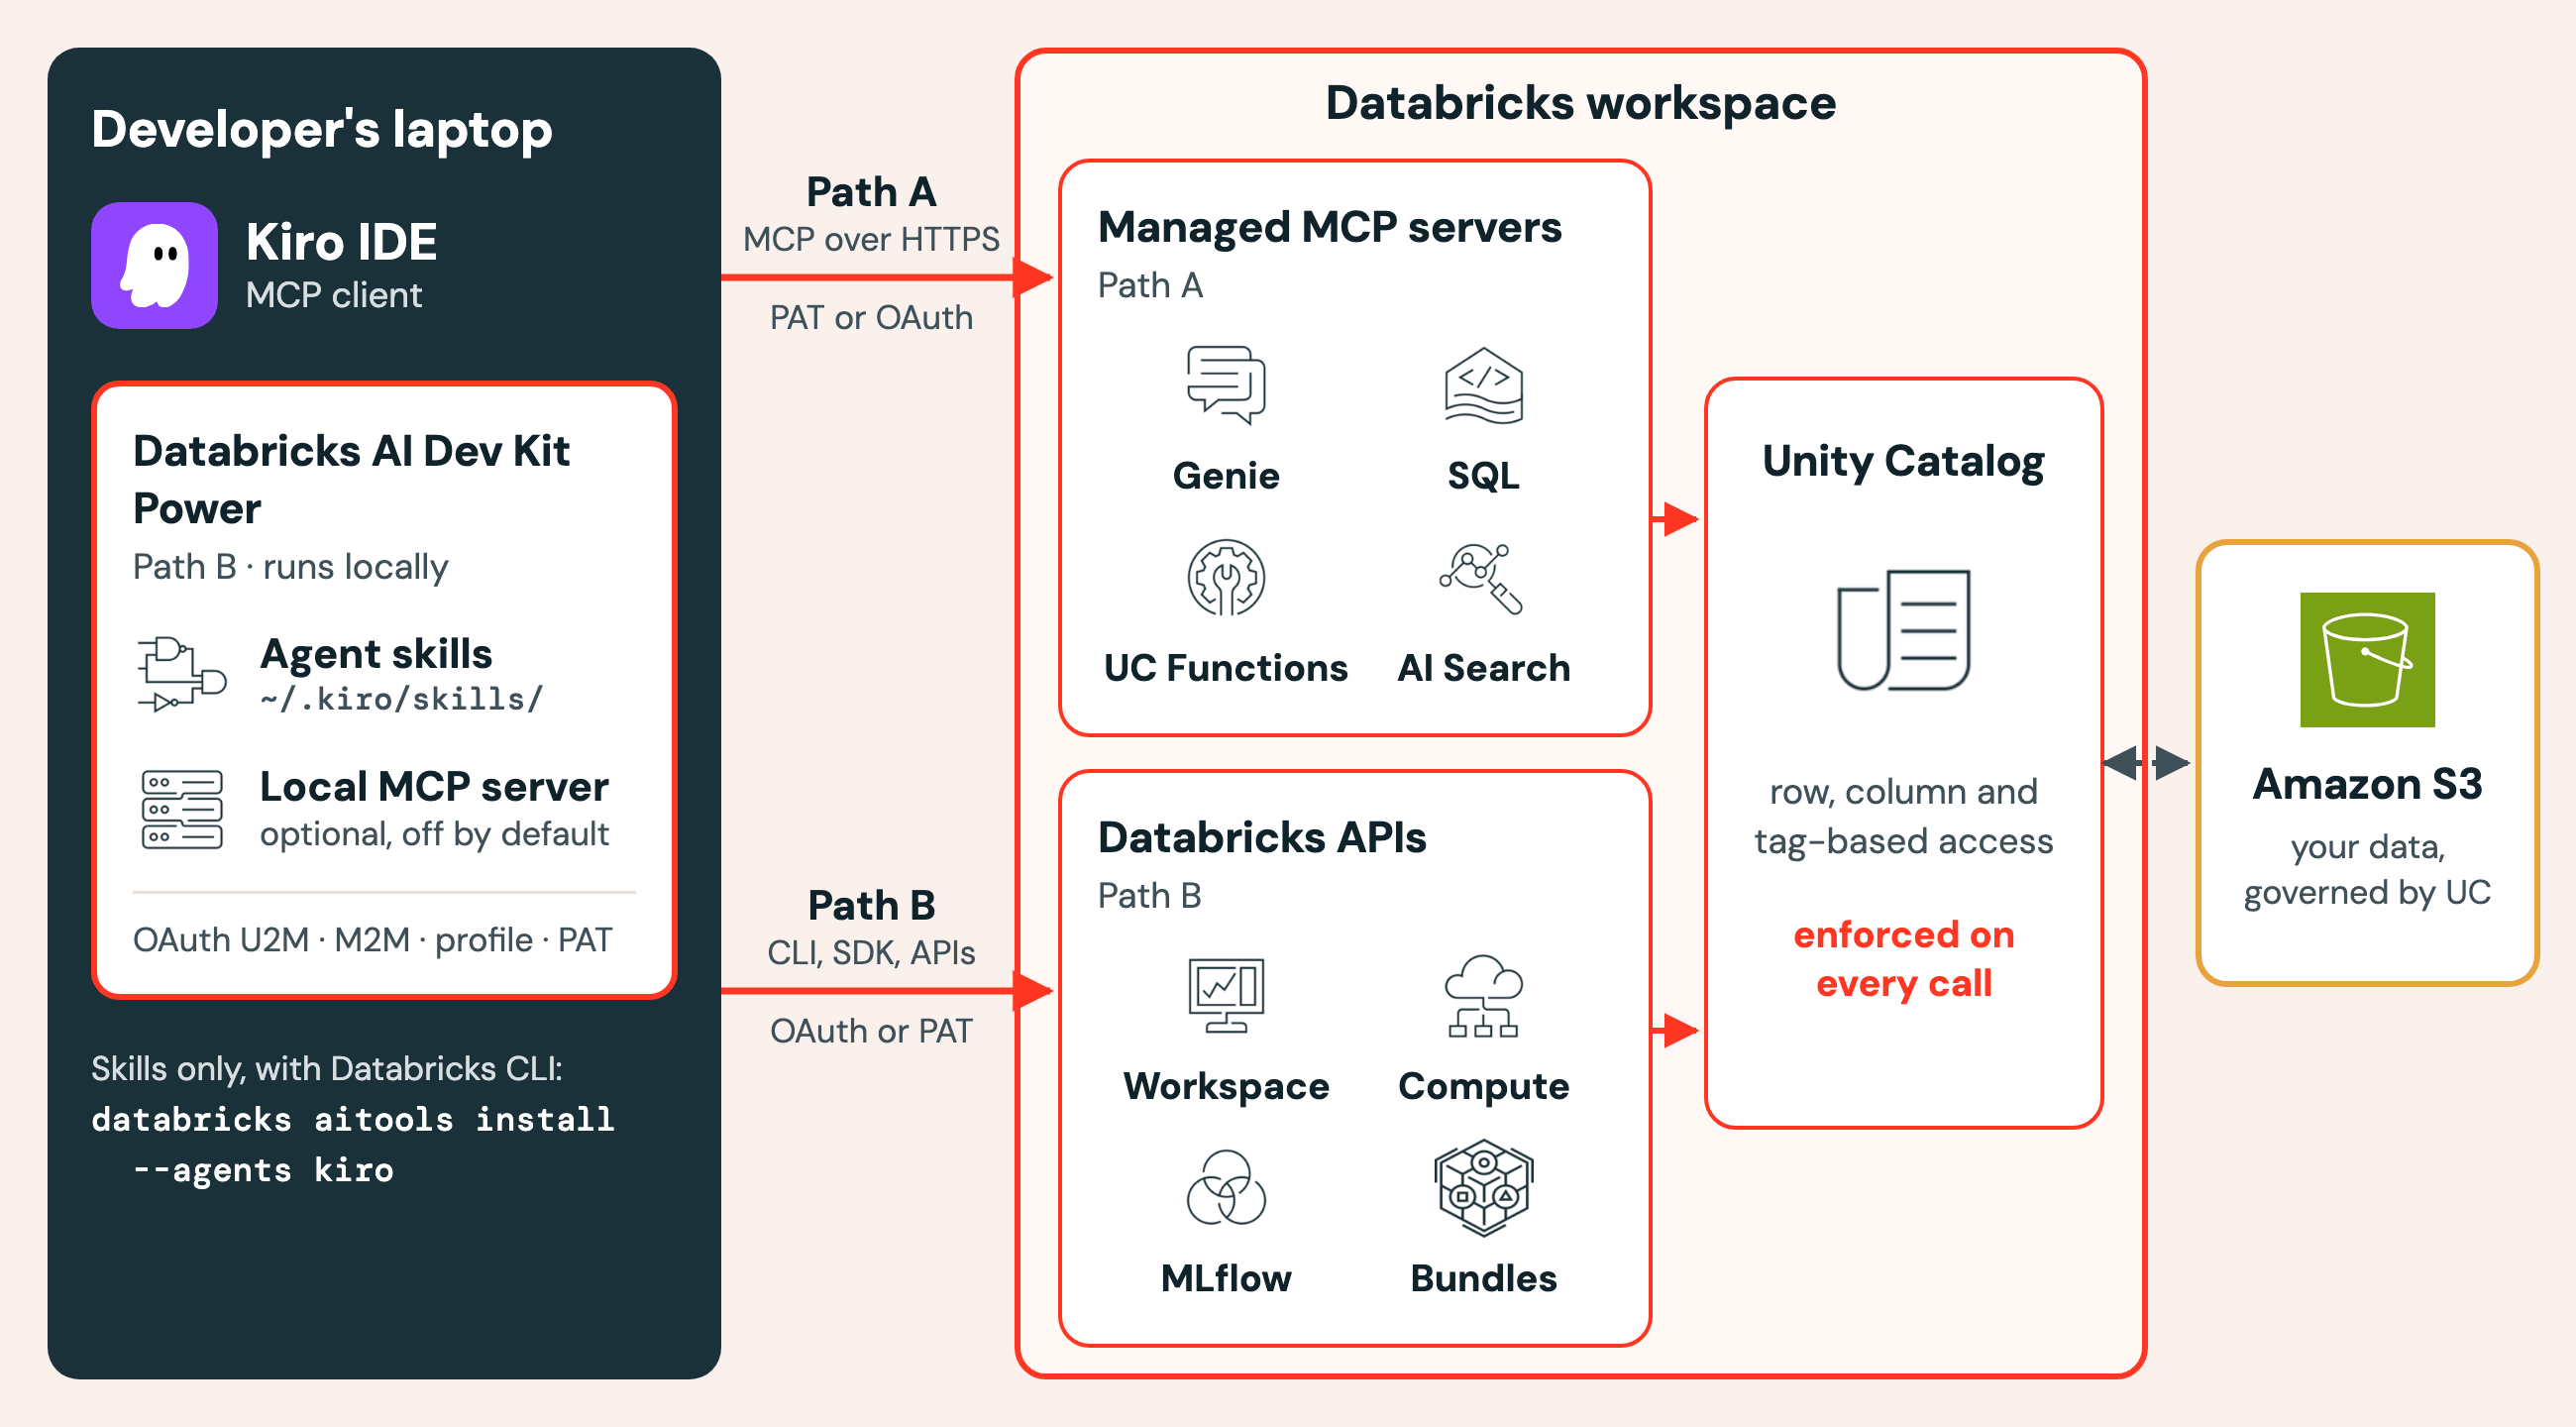The width and height of the screenshot is (2576, 1427).
Task: Select the Unity Catalog document icon
Action: click(x=1903, y=630)
